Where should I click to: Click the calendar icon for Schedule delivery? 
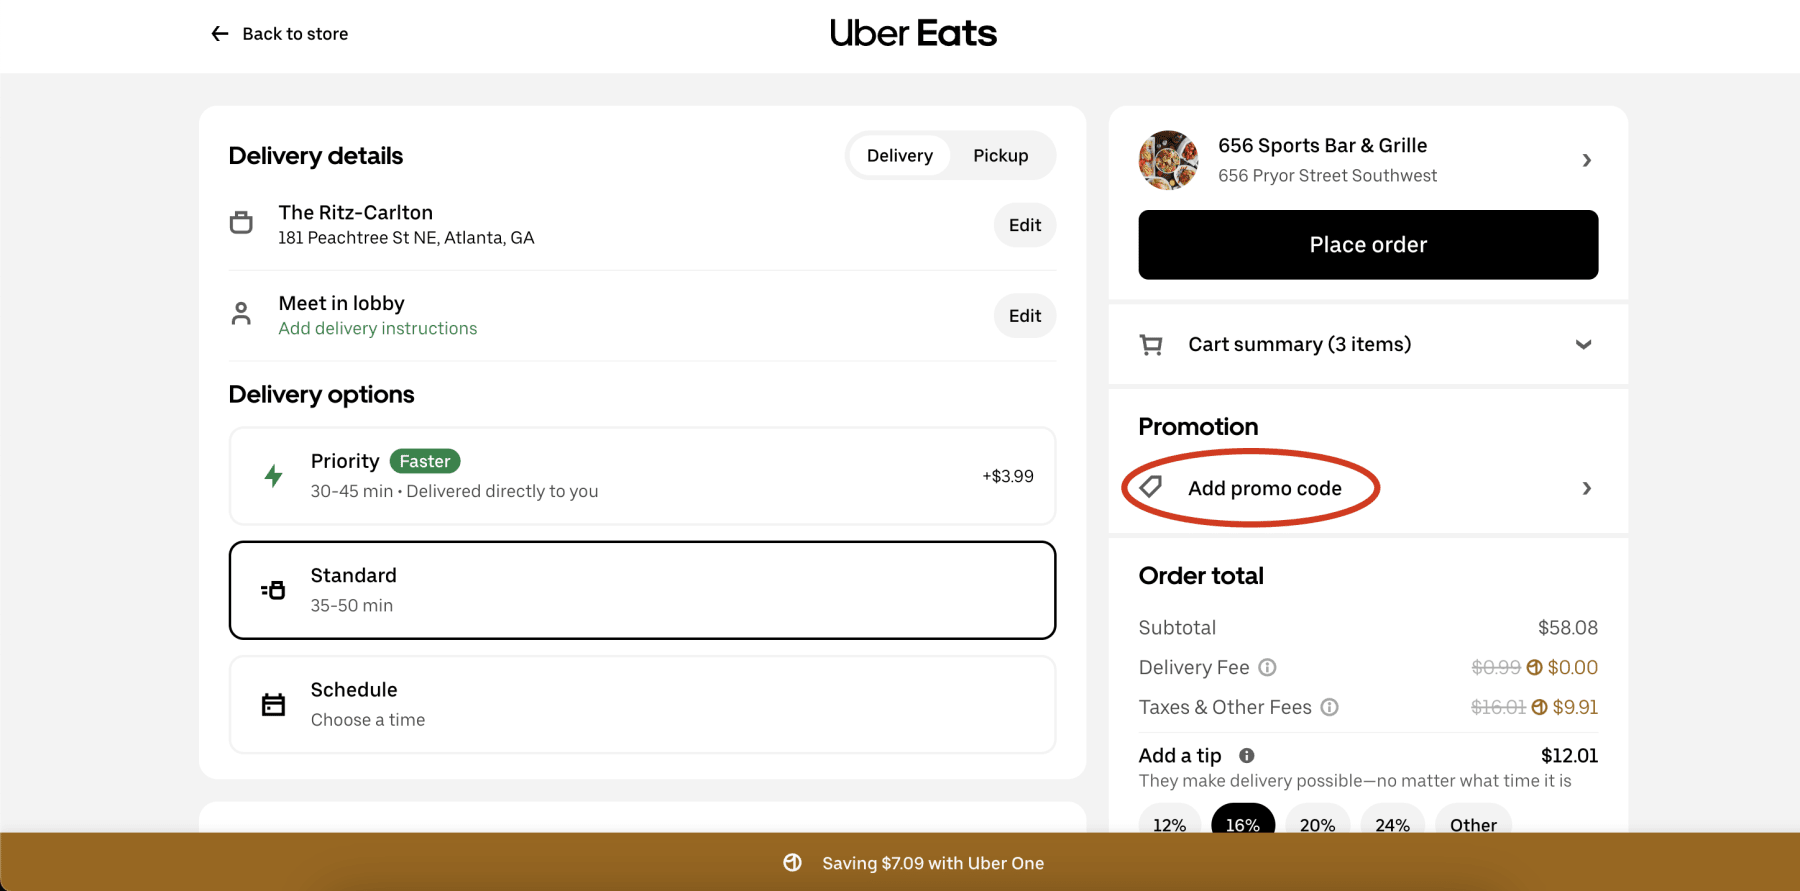272,703
